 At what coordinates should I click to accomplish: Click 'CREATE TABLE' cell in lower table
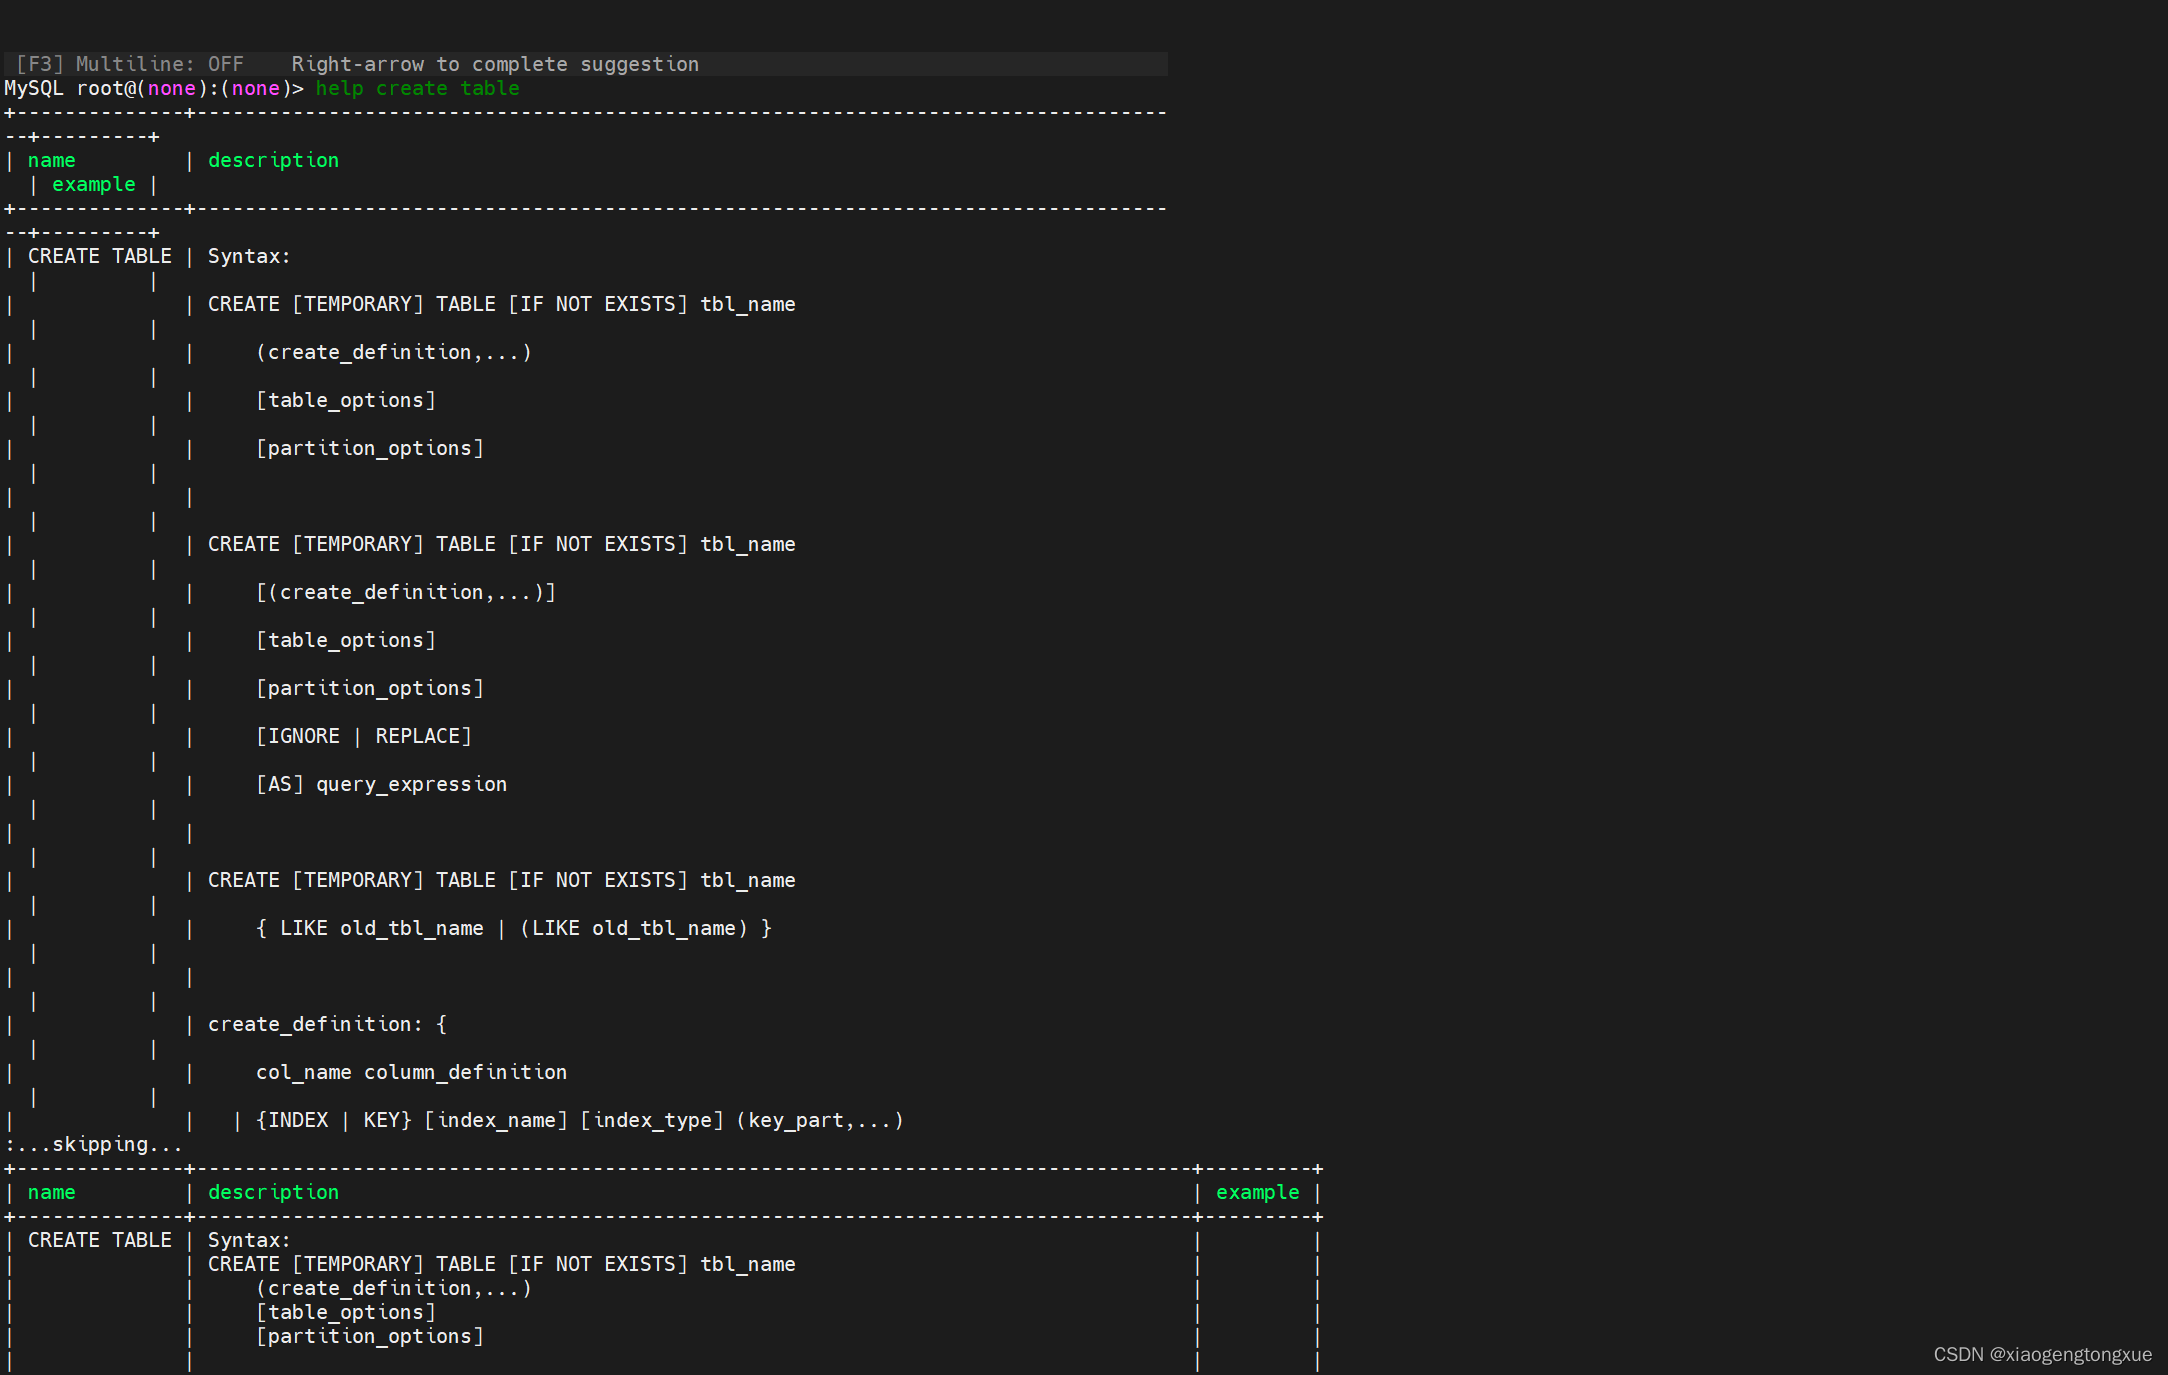(99, 1240)
